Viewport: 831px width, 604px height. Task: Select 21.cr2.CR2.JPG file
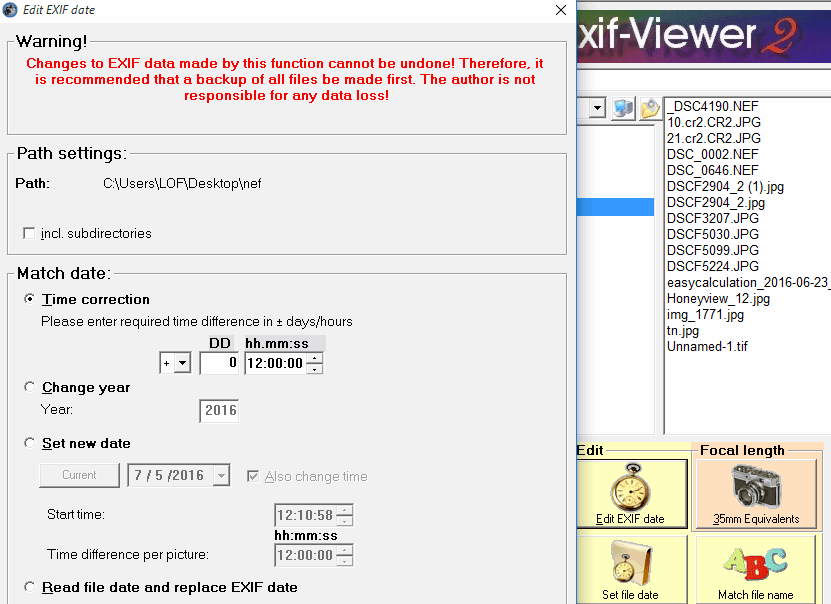tap(714, 138)
